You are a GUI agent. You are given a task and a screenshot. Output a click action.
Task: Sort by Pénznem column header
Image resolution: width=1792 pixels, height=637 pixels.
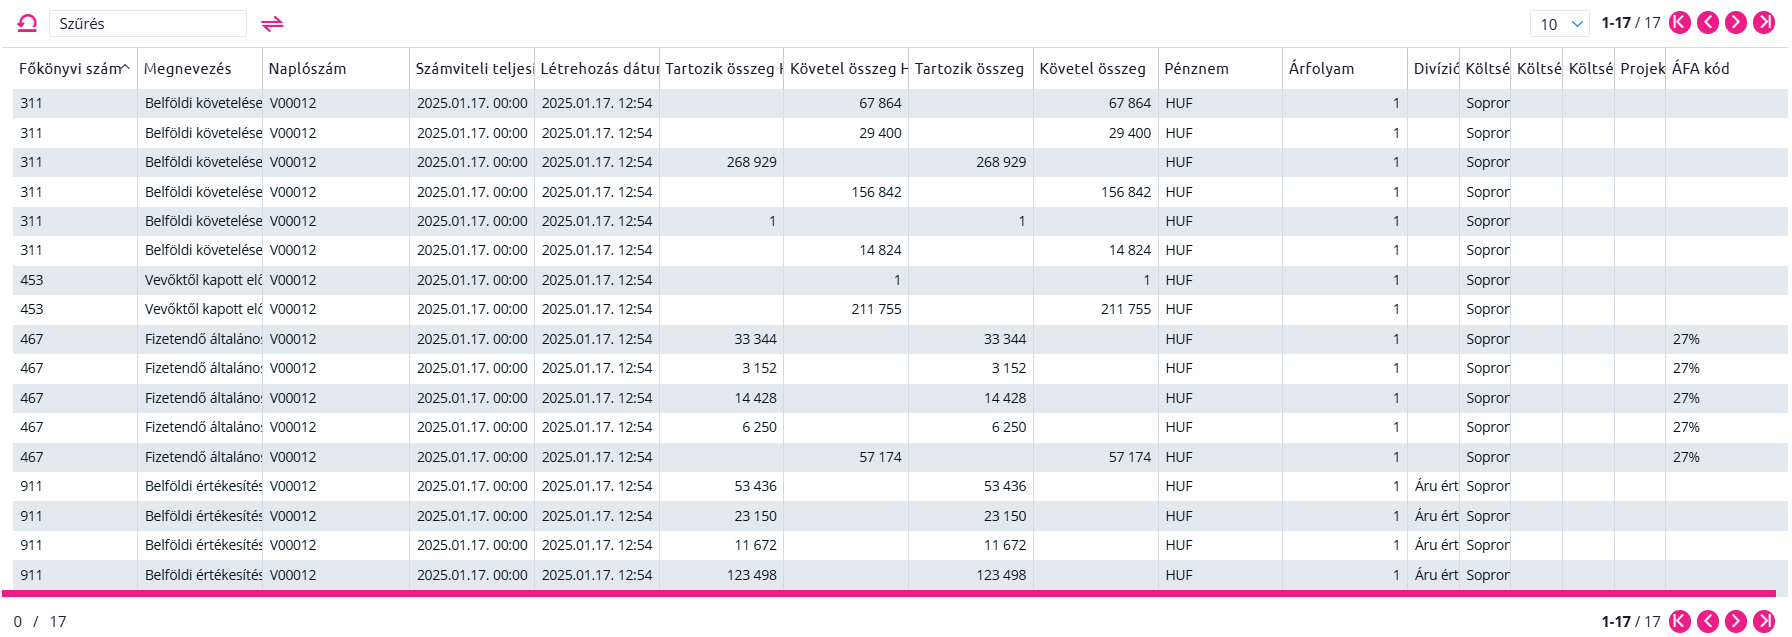[x=1220, y=69]
